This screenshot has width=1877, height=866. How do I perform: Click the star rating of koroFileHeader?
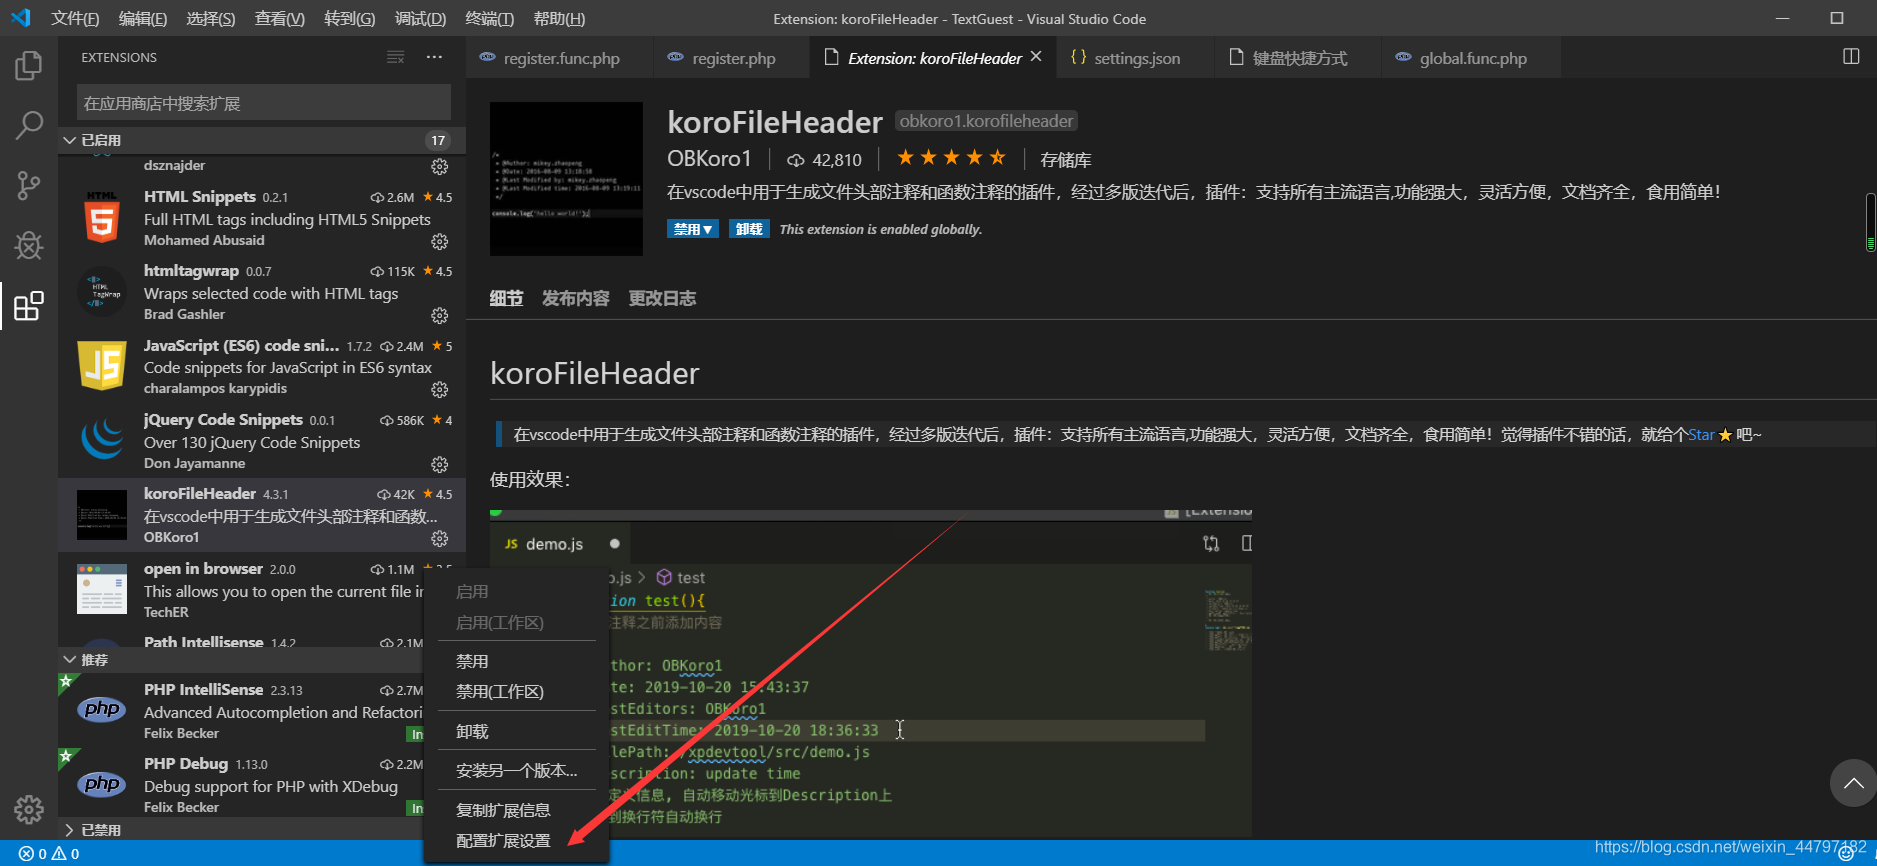tap(951, 158)
